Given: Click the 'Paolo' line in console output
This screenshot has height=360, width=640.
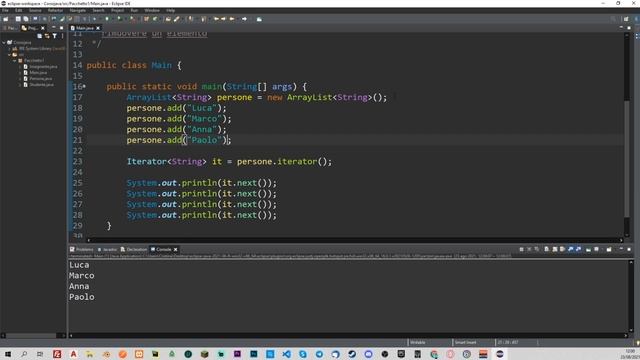Looking at the screenshot, I should 82,297.
